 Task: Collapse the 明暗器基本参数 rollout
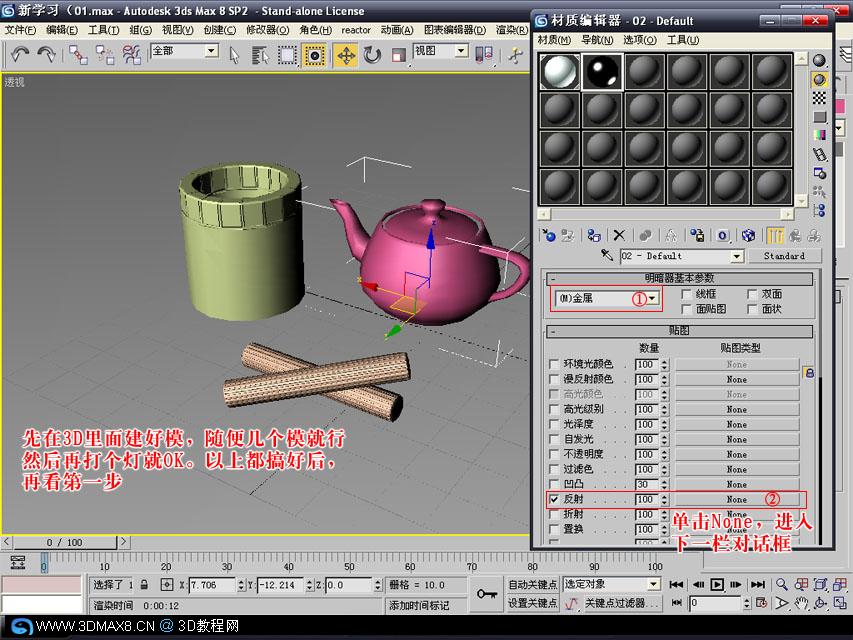679,279
